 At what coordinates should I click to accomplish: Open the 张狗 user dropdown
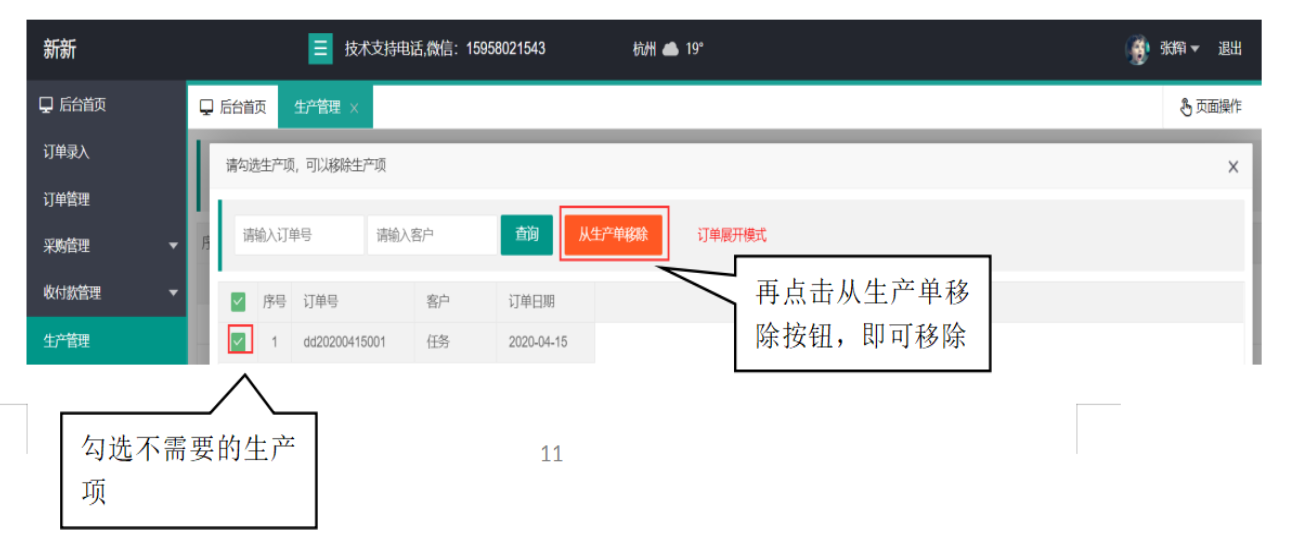coord(1179,49)
